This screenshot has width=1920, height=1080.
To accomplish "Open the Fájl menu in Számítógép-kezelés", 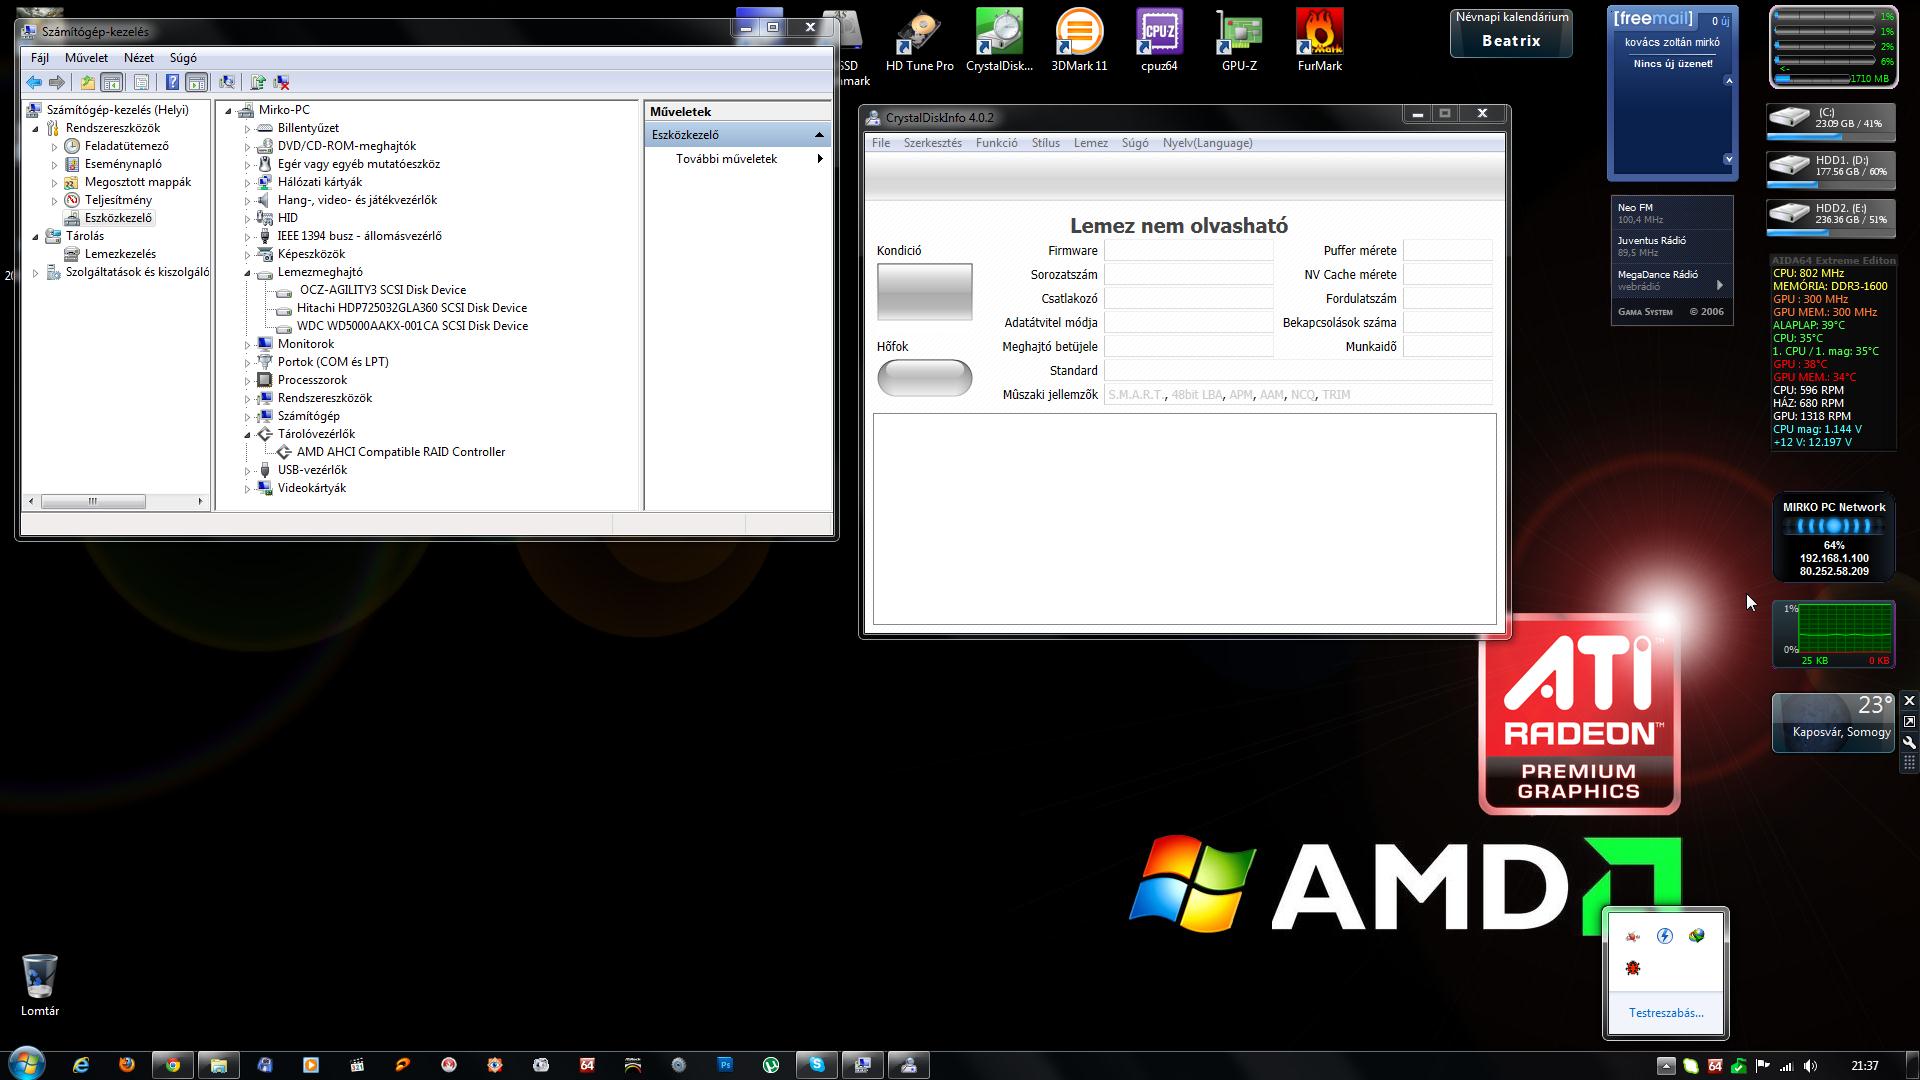I will (40, 58).
